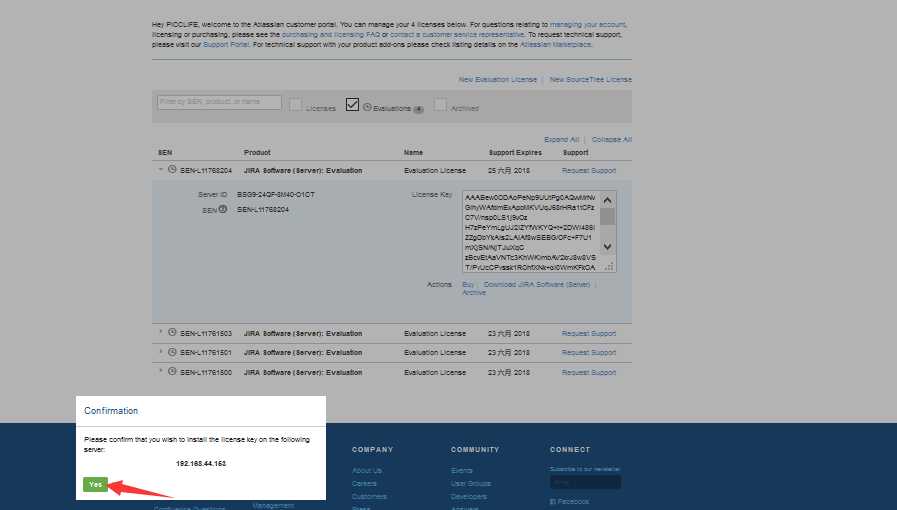Click clock icon beside SEN-L11761500
The width and height of the screenshot is (897, 510).
click(172, 371)
